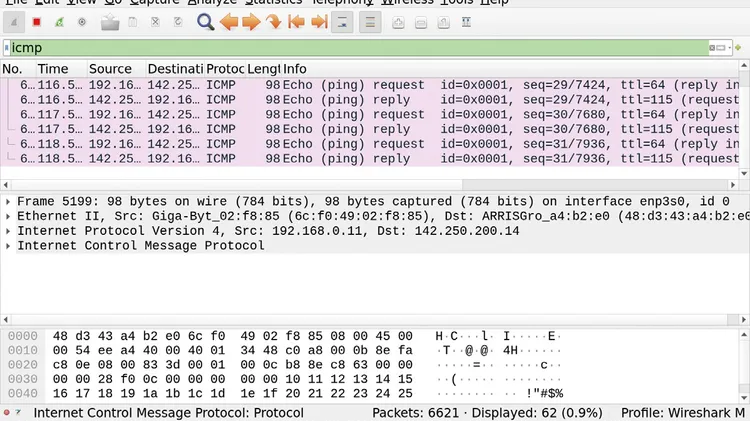The image size is (750, 421).
Task: Open capture options gear icon
Action: click(82, 22)
